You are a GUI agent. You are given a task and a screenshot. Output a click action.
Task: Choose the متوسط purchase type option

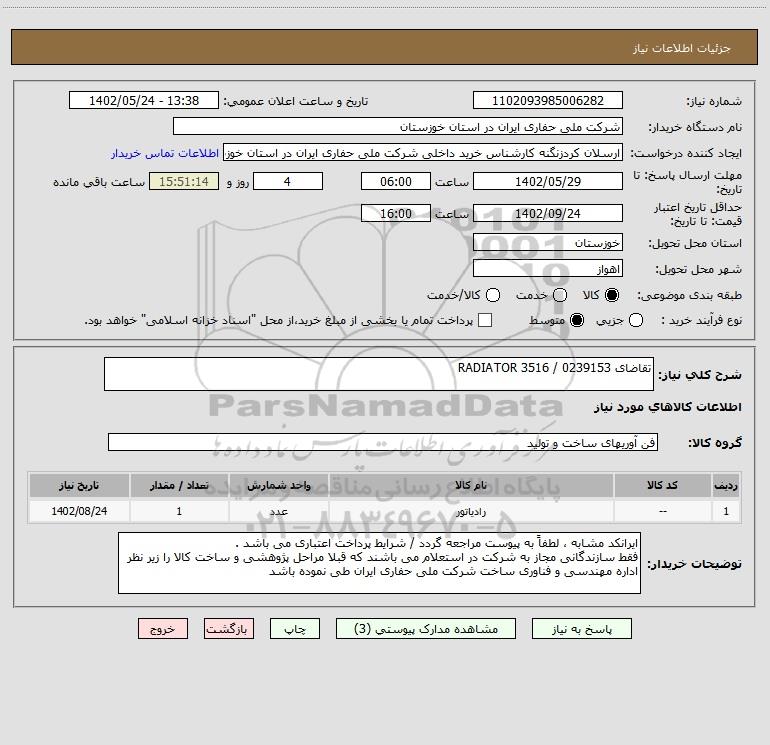pos(577,320)
